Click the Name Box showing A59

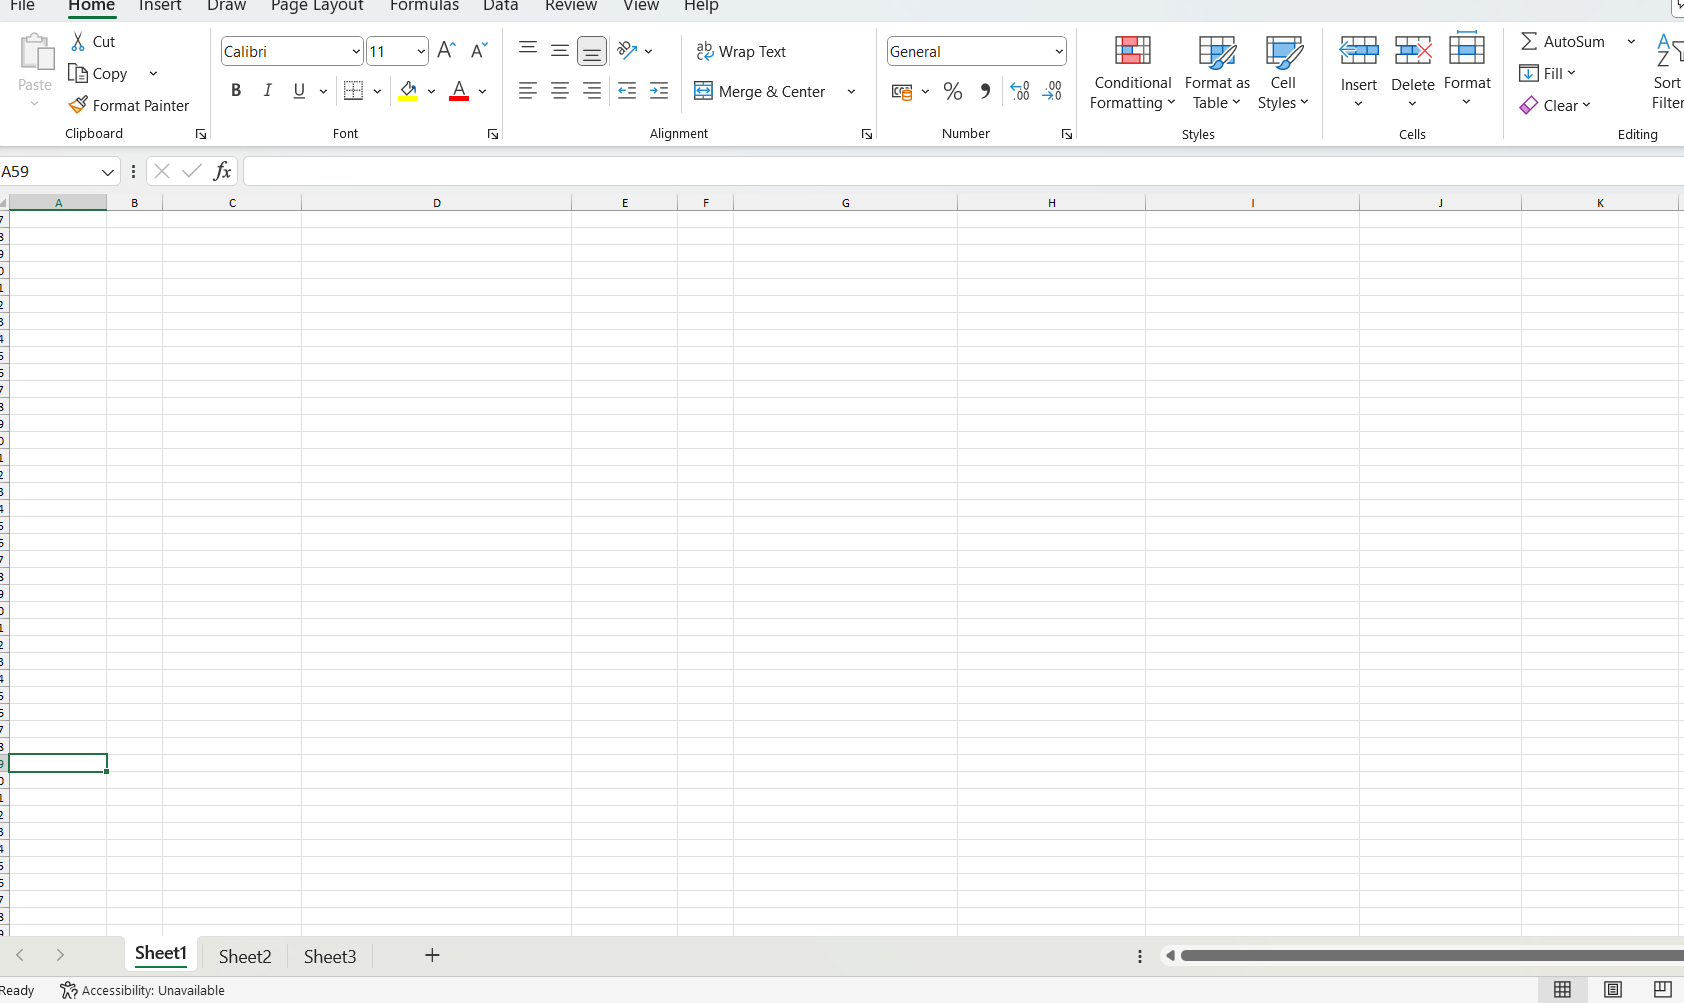[x=50, y=172]
